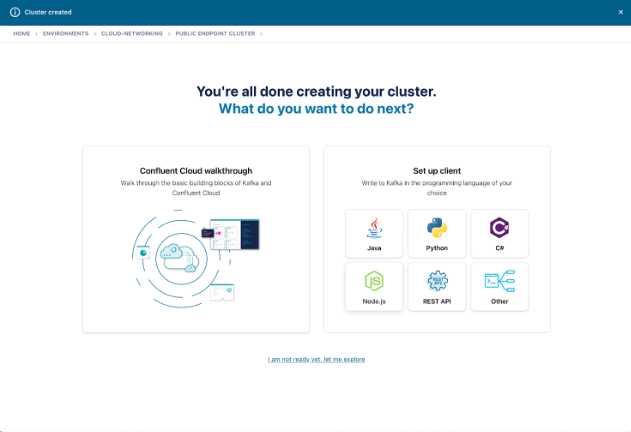Open ENVIRONMENTS breadcrumb link
The height and width of the screenshot is (432, 631).
(x=66, y=33)
